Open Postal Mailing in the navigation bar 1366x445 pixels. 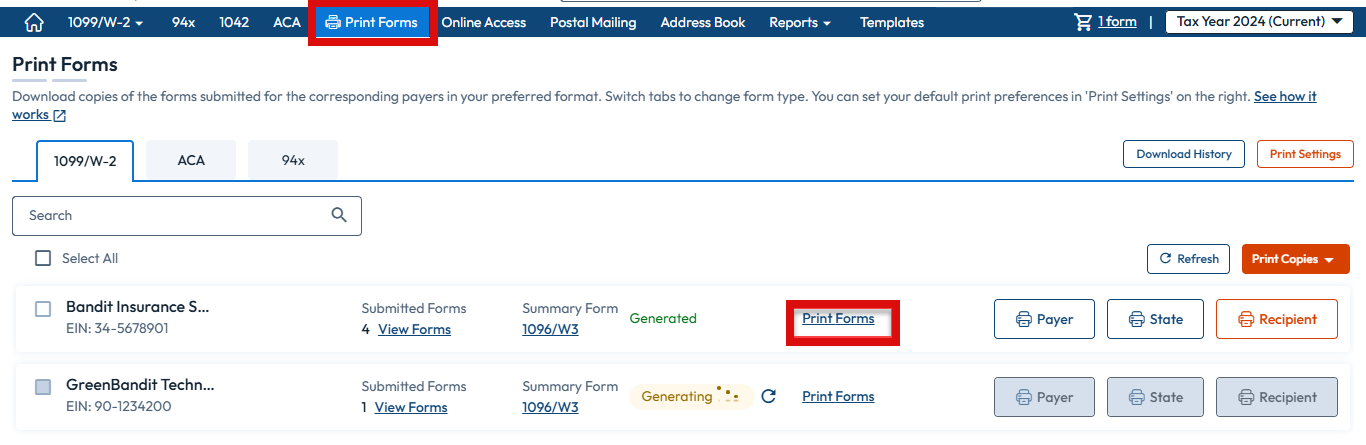[x=593, y=22]
